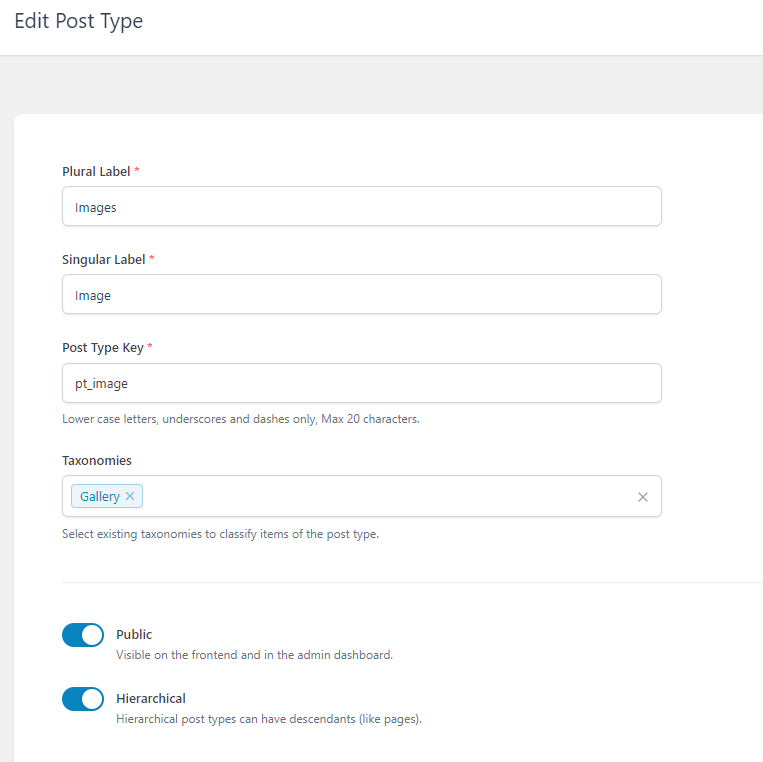The height and width of the screenshot is (762, 763).
Task: Focus the Plural Label input field
Action: pyautogui.click(x=362, y=206)
